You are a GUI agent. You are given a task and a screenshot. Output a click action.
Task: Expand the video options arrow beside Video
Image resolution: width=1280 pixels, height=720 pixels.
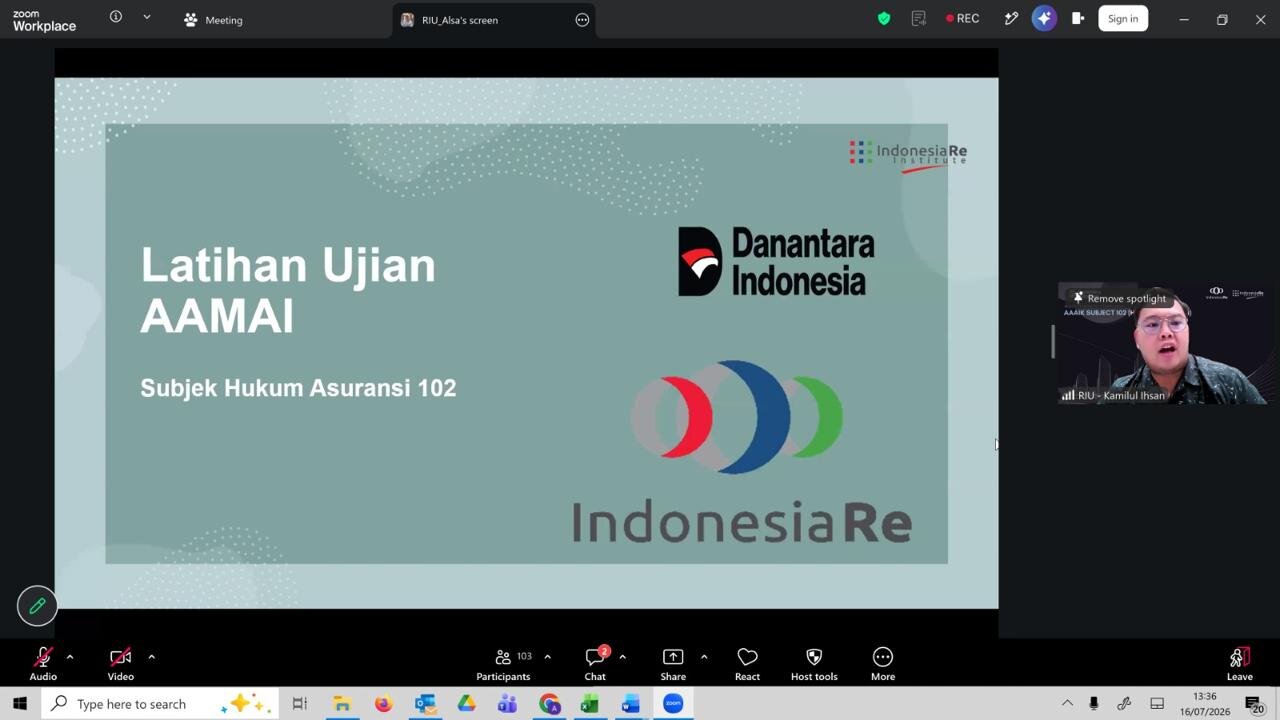click(151, 657)
